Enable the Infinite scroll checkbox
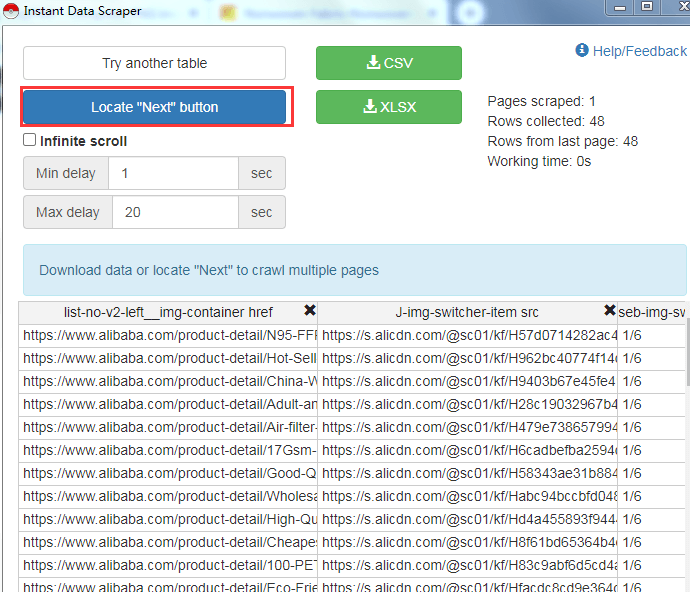This screenshot has width=690, height=592. [29, 140]
